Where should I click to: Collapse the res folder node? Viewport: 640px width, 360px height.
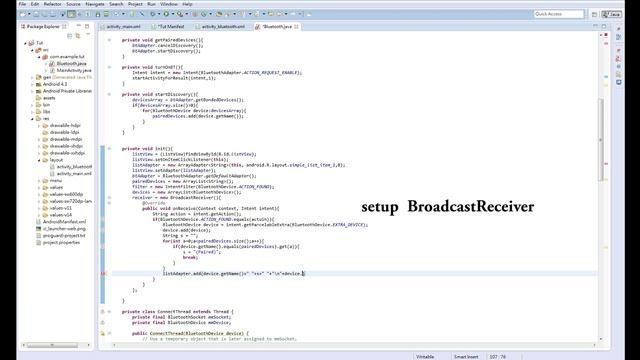[32, 118]
